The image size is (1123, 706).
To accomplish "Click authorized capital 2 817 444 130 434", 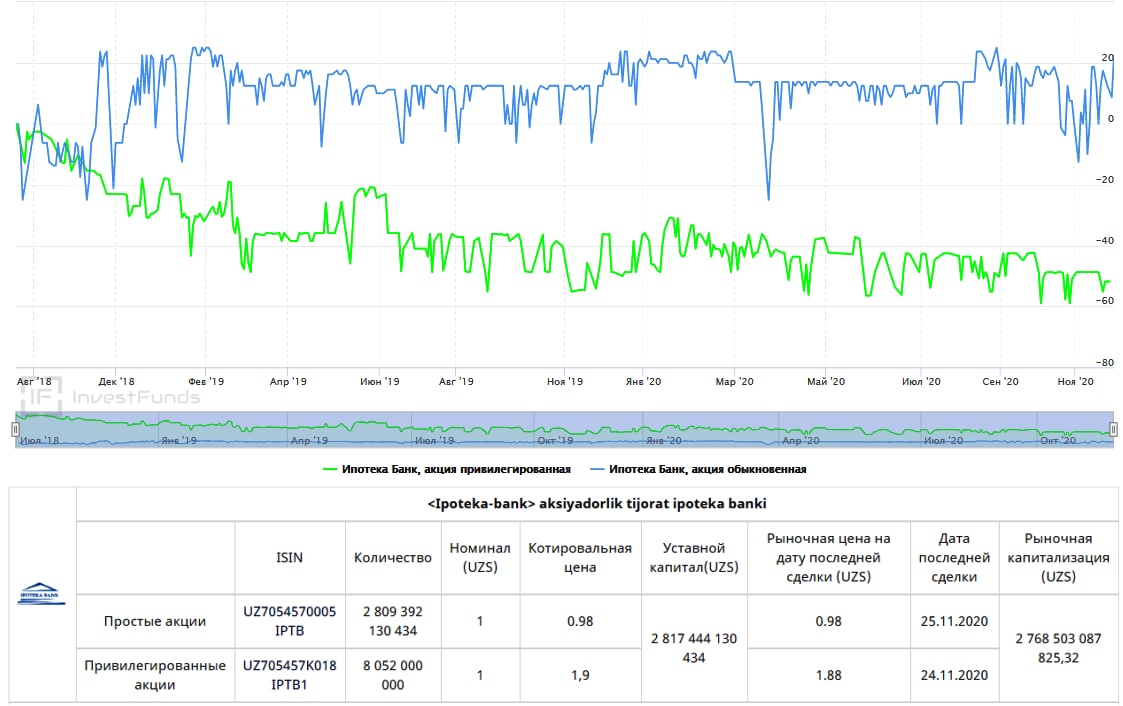I will pos(694,647).
